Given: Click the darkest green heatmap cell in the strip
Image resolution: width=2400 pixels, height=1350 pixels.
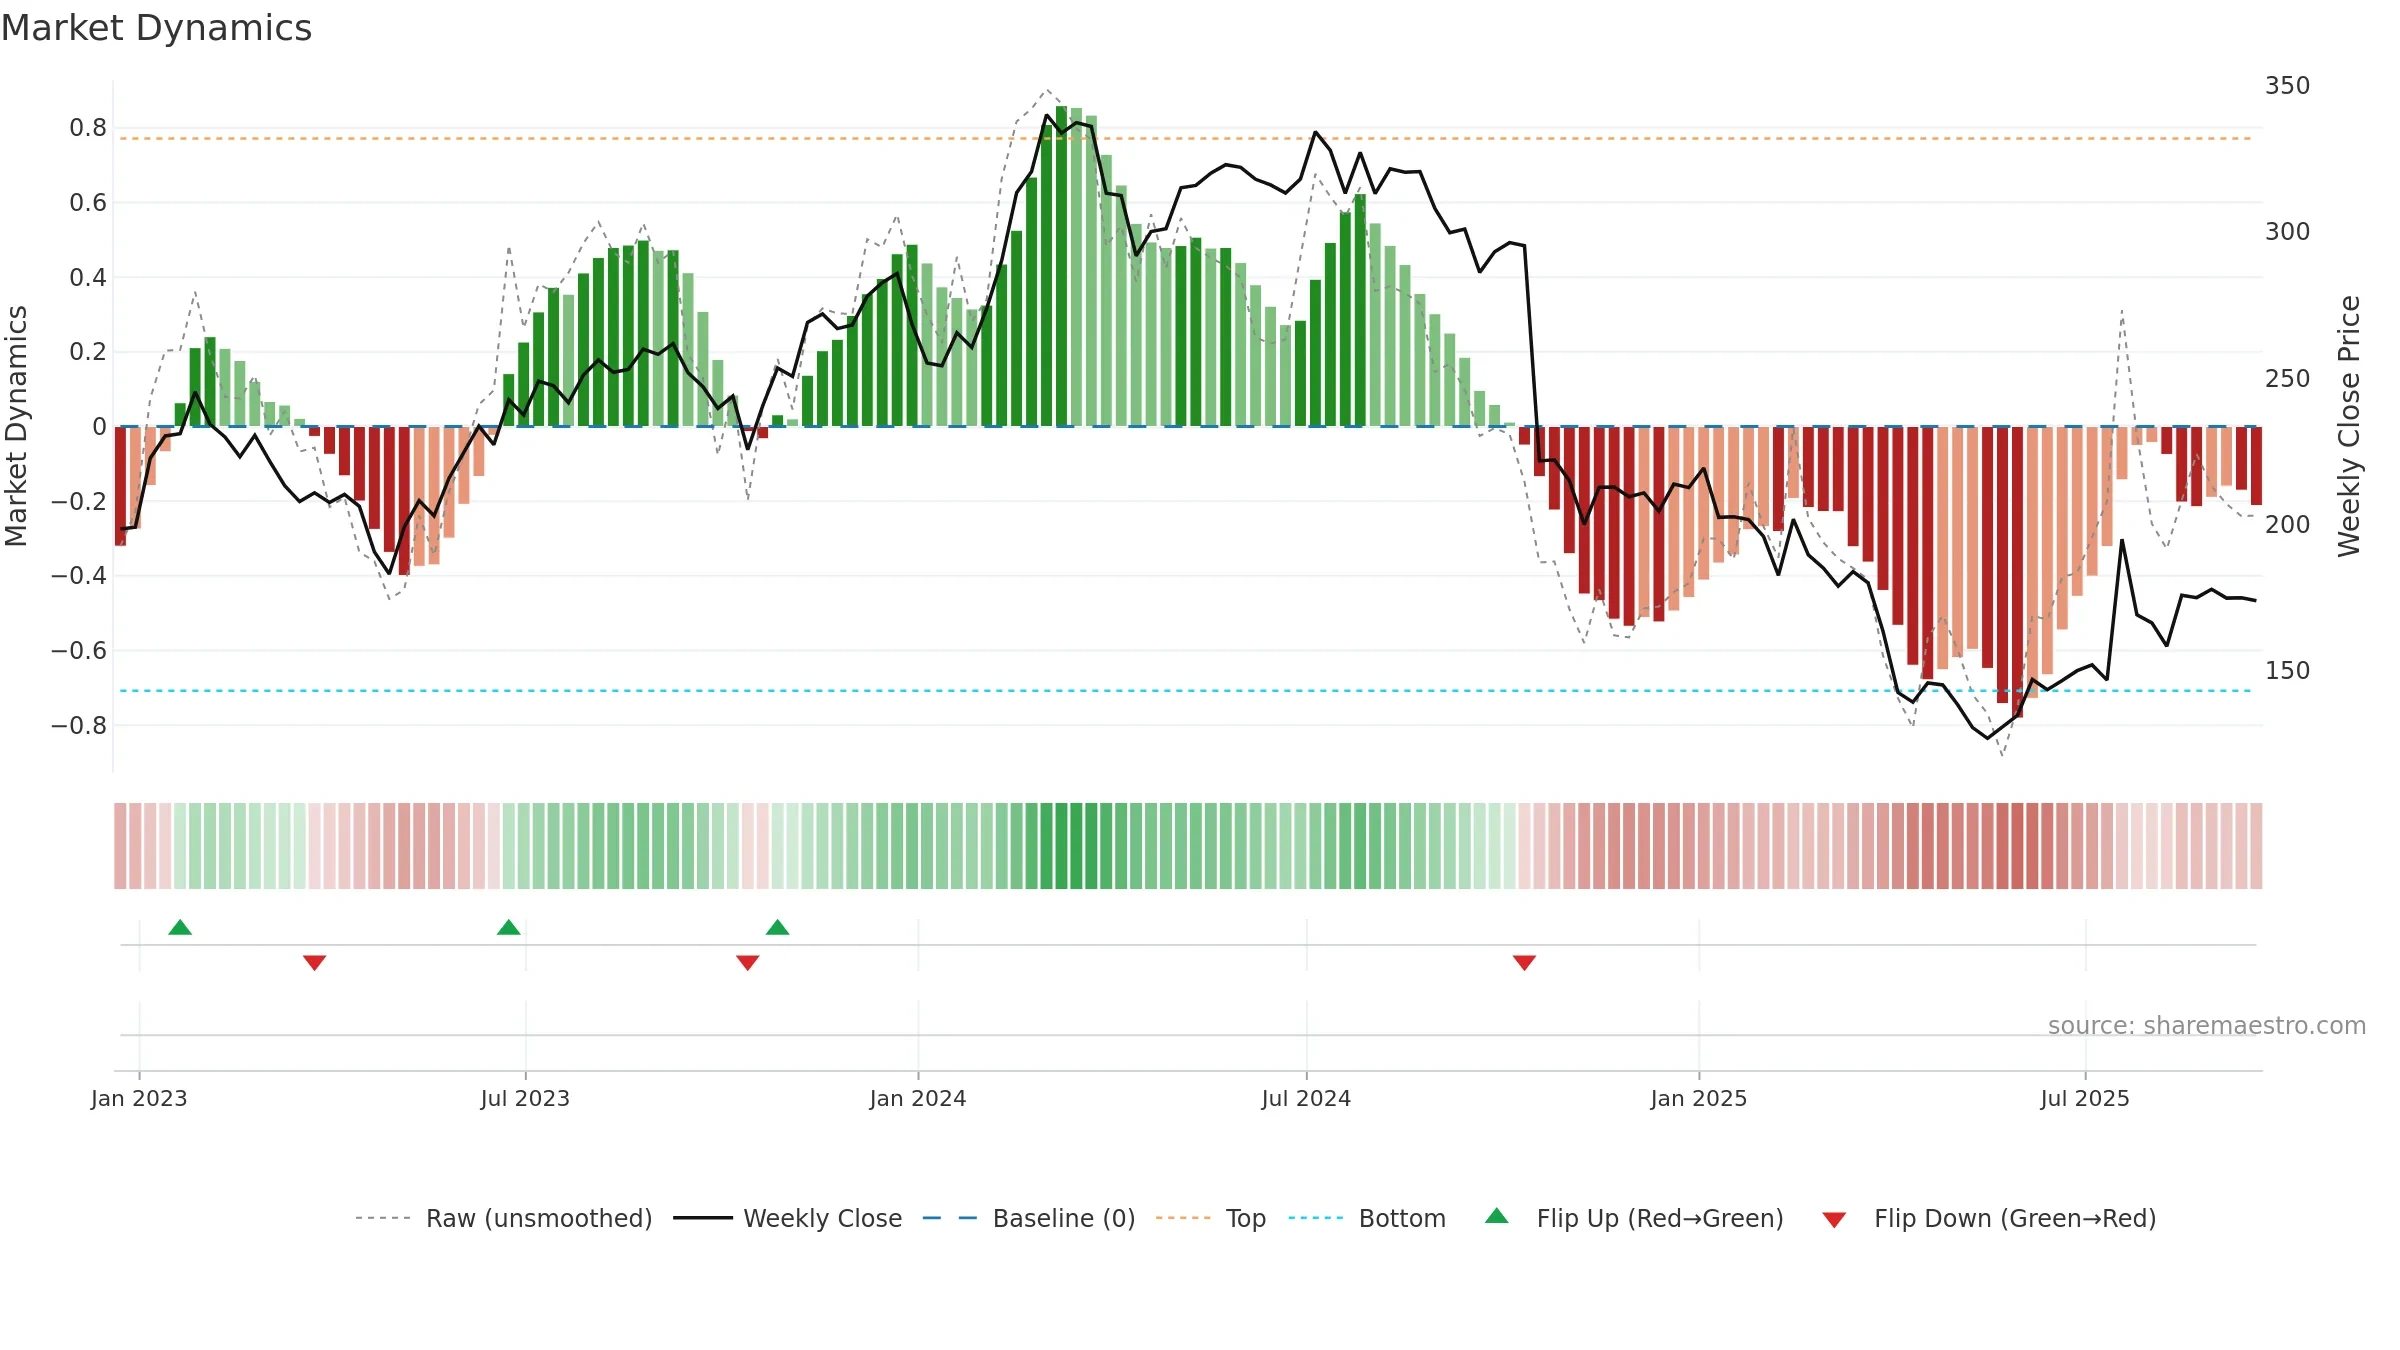Looking at the screenshot, I should (1061, 846).
